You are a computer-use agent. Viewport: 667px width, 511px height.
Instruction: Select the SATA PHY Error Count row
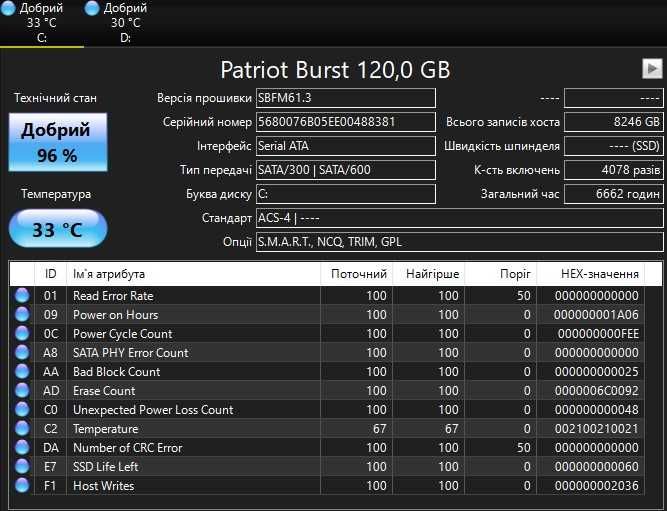327,352
